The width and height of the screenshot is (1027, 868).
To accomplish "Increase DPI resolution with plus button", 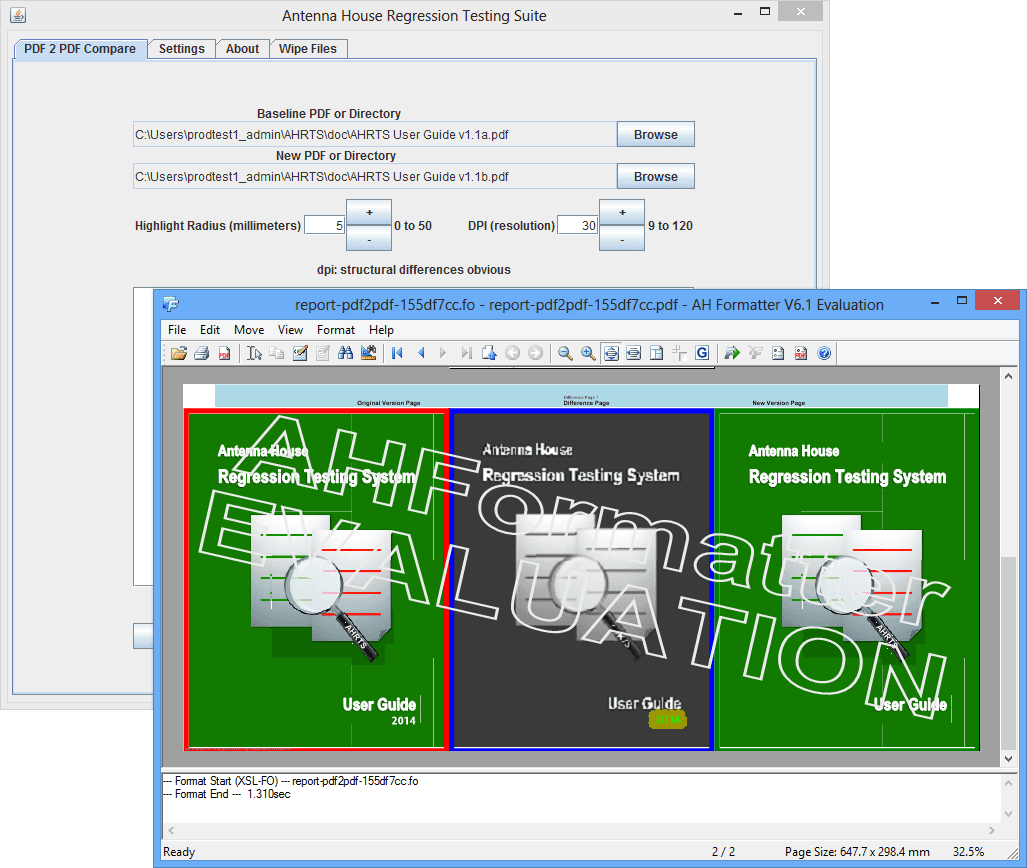I will (622, 212).
